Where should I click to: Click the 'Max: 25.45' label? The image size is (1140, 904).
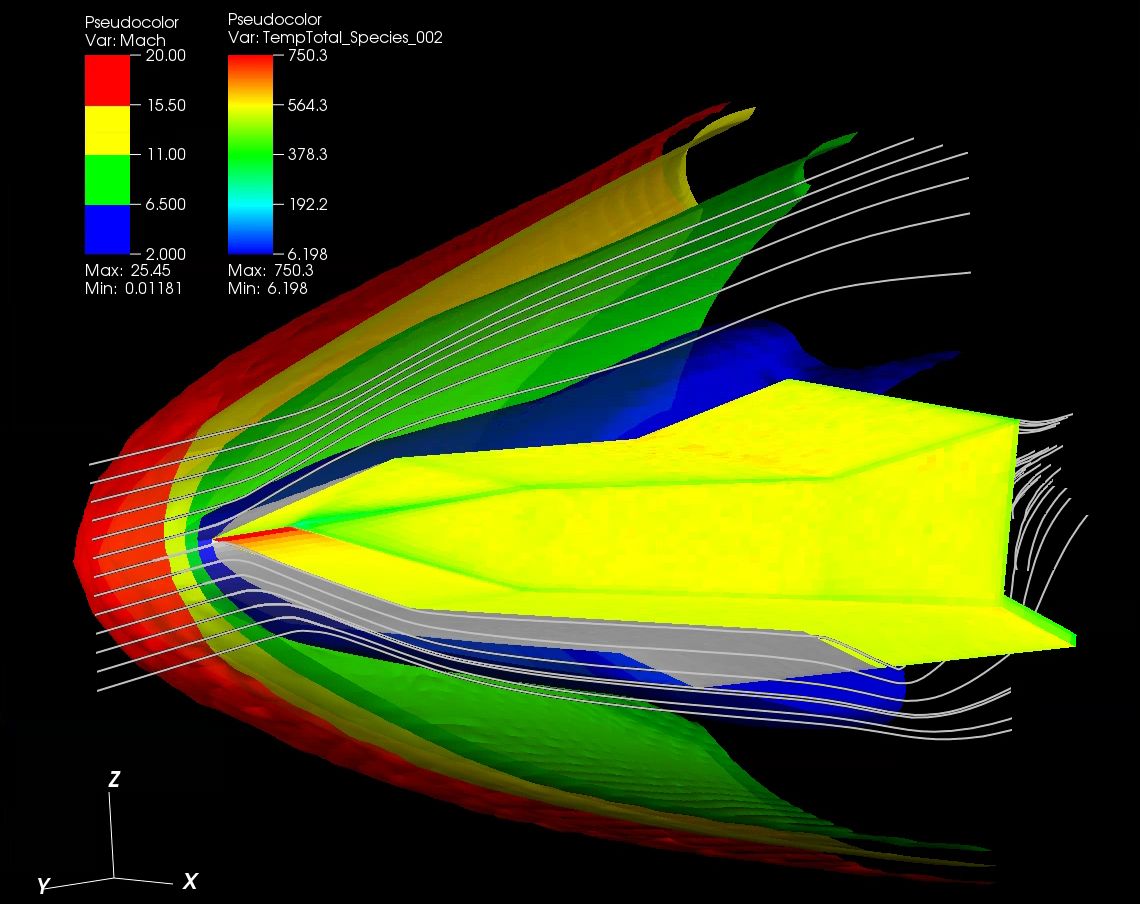pos(127,271)
